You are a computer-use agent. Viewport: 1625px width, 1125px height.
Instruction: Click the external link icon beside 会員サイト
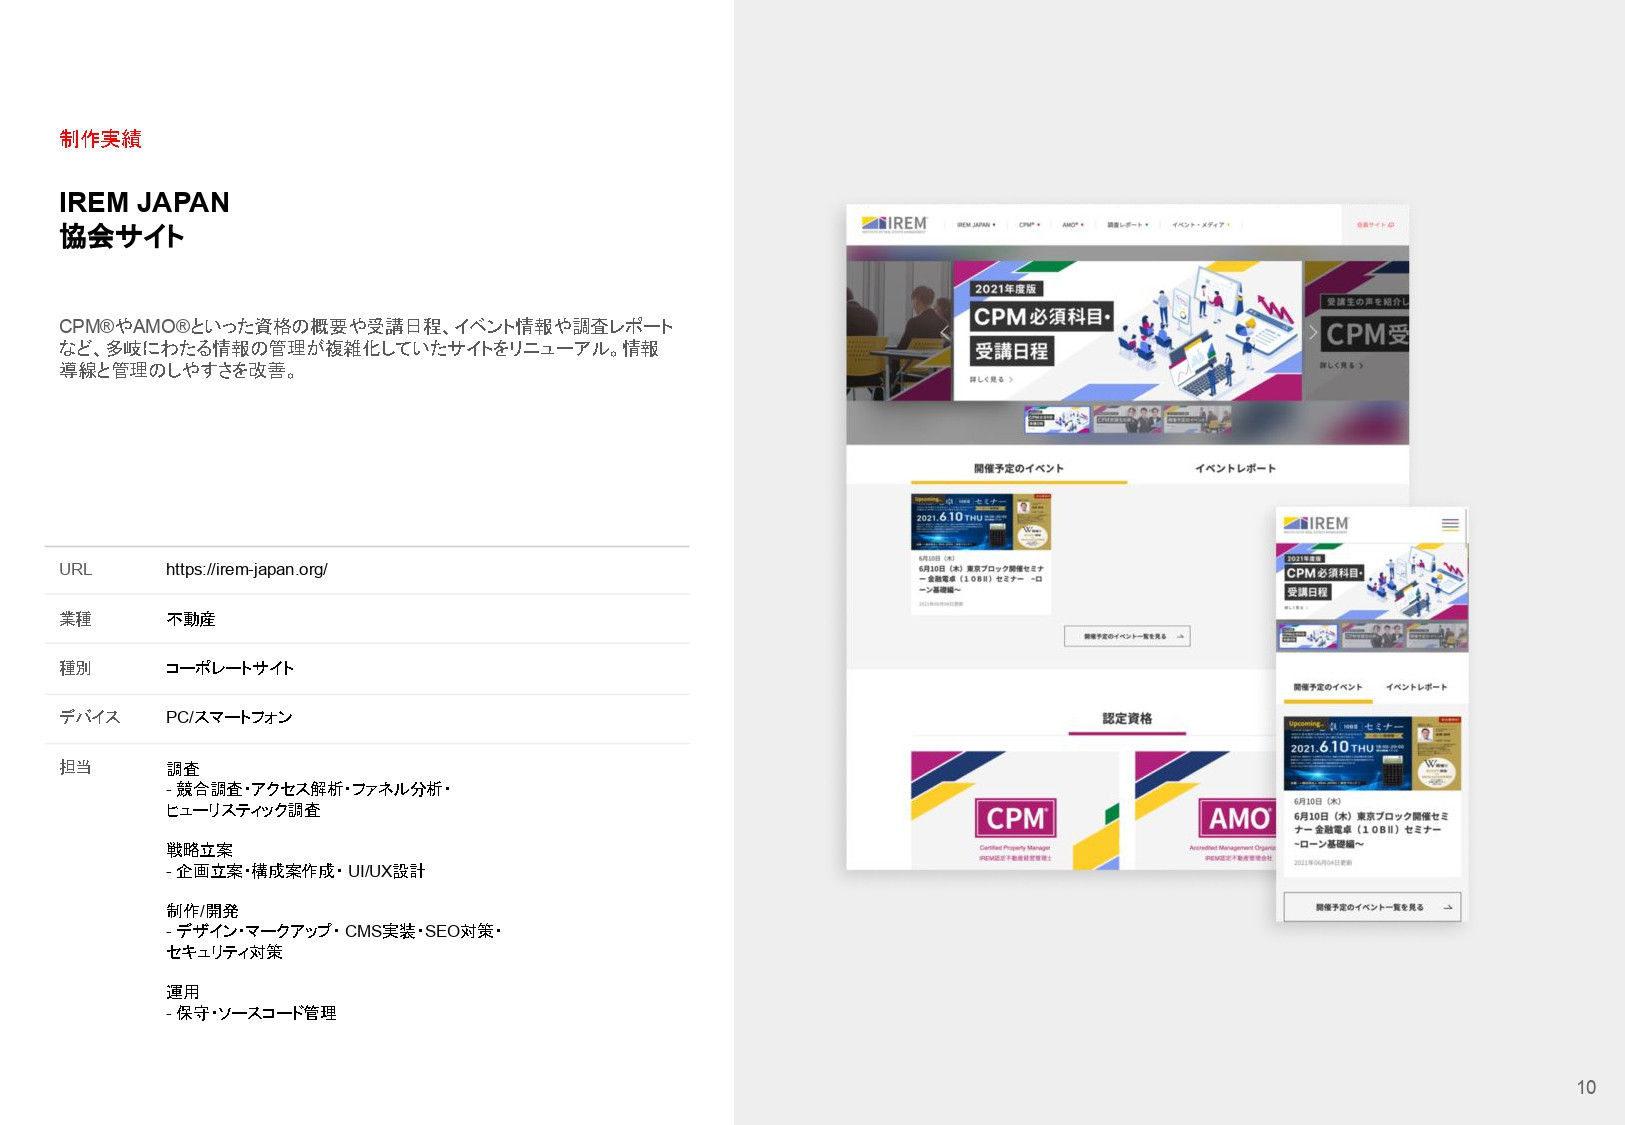1391,224
